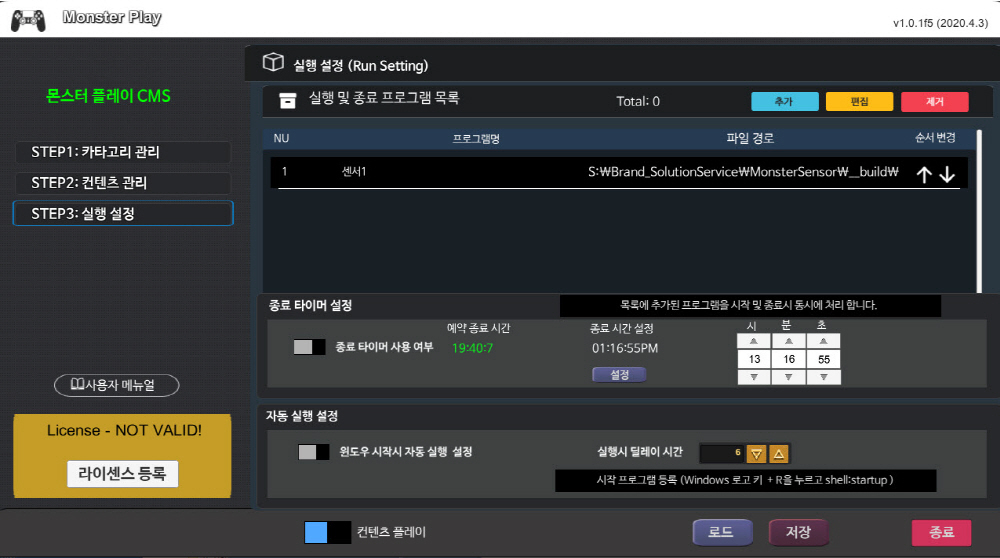This screenshot has width=1000, height=558.
Task: Increase the second (초) value
Action: [x=823, y=341]
